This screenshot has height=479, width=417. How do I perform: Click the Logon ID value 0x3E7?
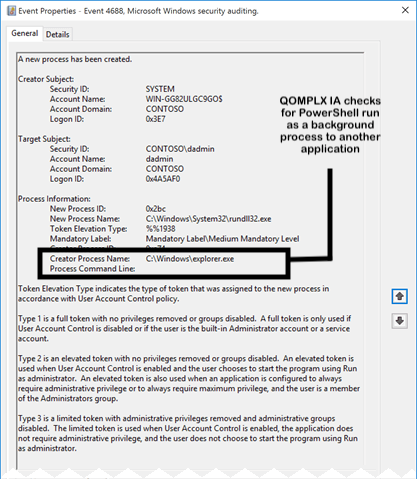tap(155, 119)
